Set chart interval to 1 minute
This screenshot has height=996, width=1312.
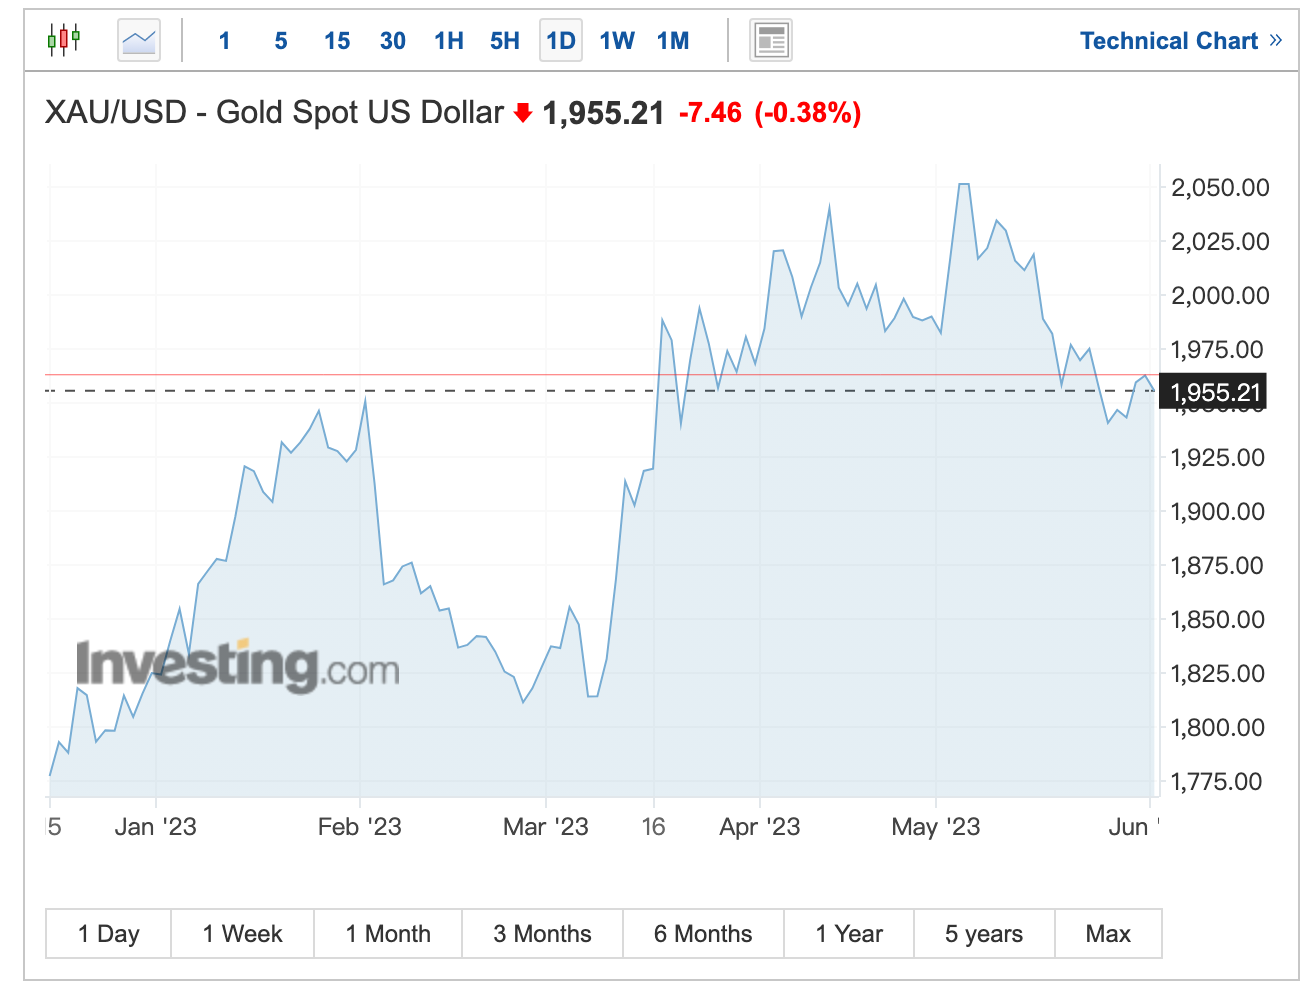(224, 41)
